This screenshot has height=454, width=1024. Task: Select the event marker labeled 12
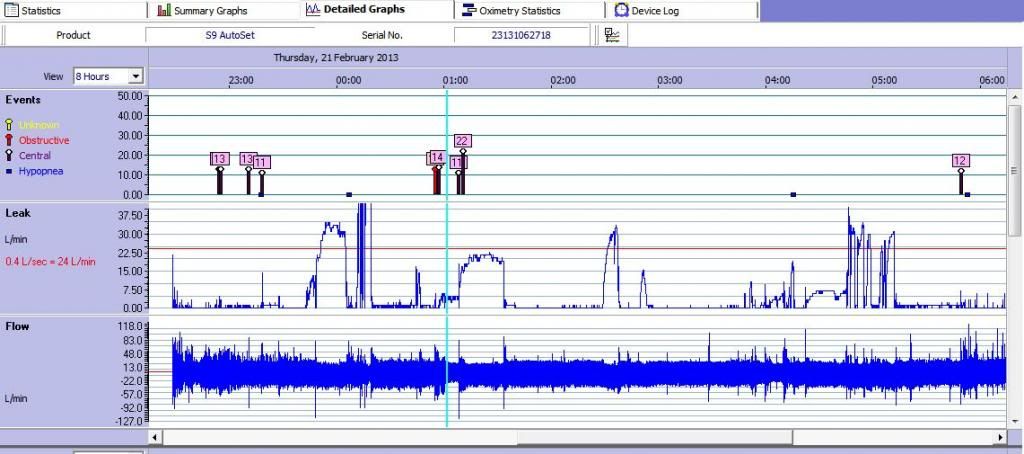click(x=960, y=161)
